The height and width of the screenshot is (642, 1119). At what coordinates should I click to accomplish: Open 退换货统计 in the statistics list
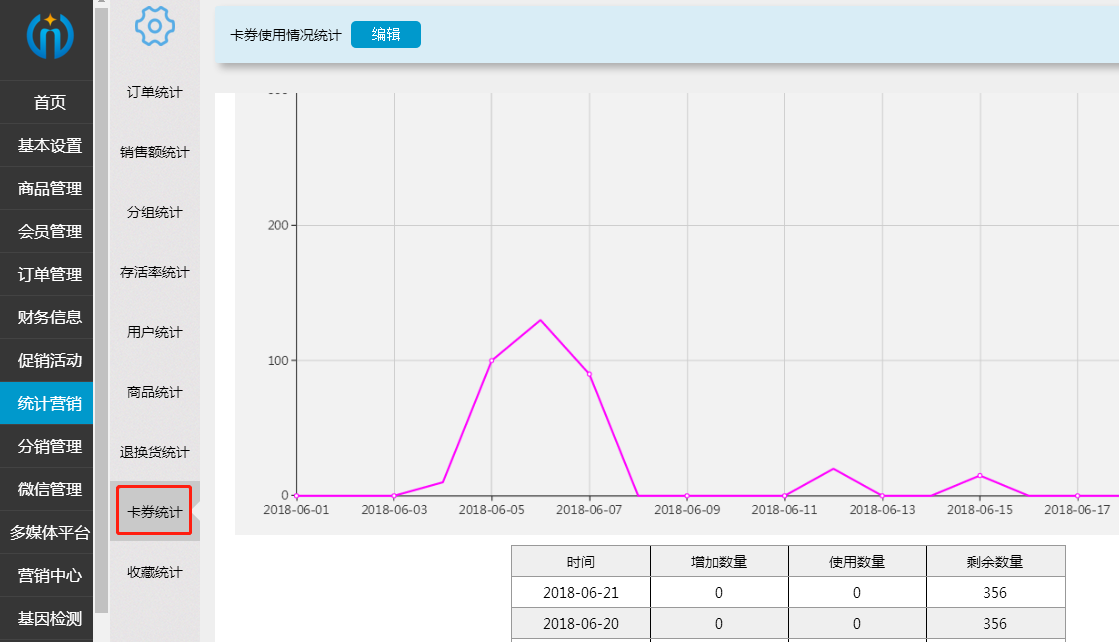click(153, 451)
